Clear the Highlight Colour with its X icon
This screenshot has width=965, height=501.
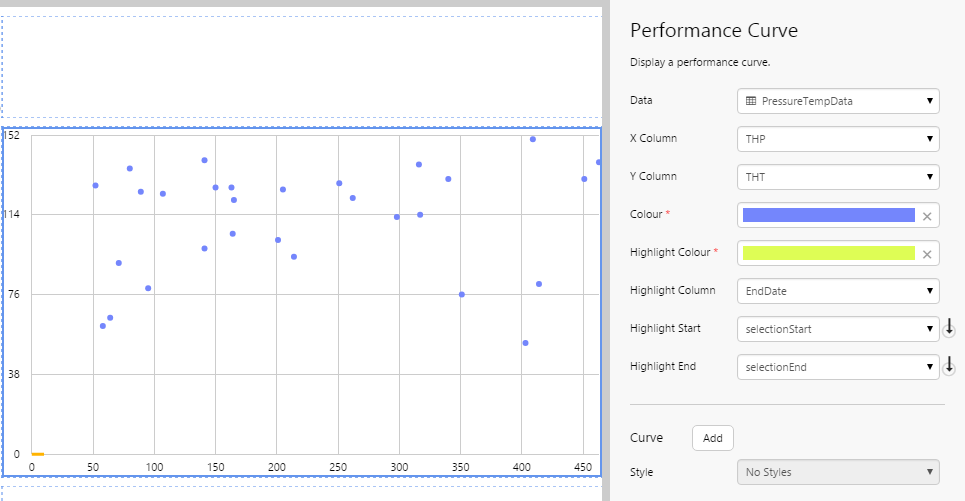point(927,254)
